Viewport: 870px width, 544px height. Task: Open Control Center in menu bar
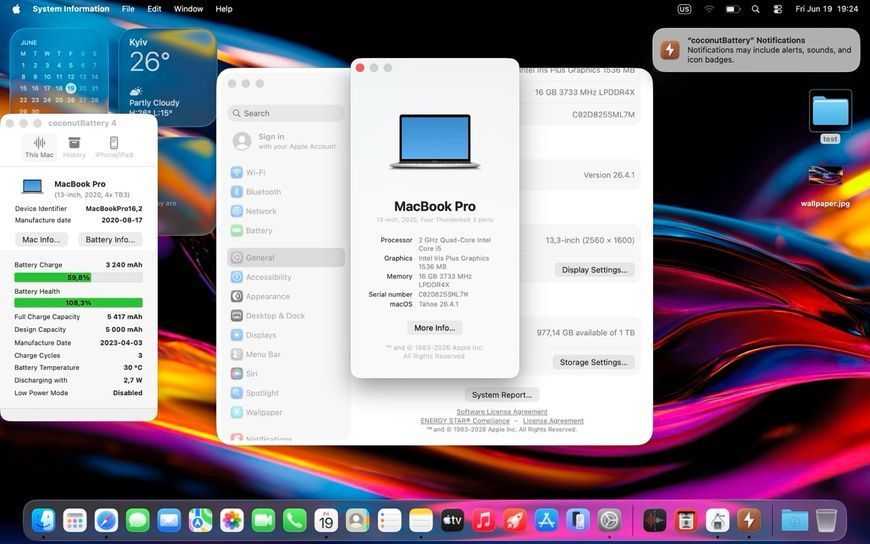pyautogui.click(x=778, y=9)
